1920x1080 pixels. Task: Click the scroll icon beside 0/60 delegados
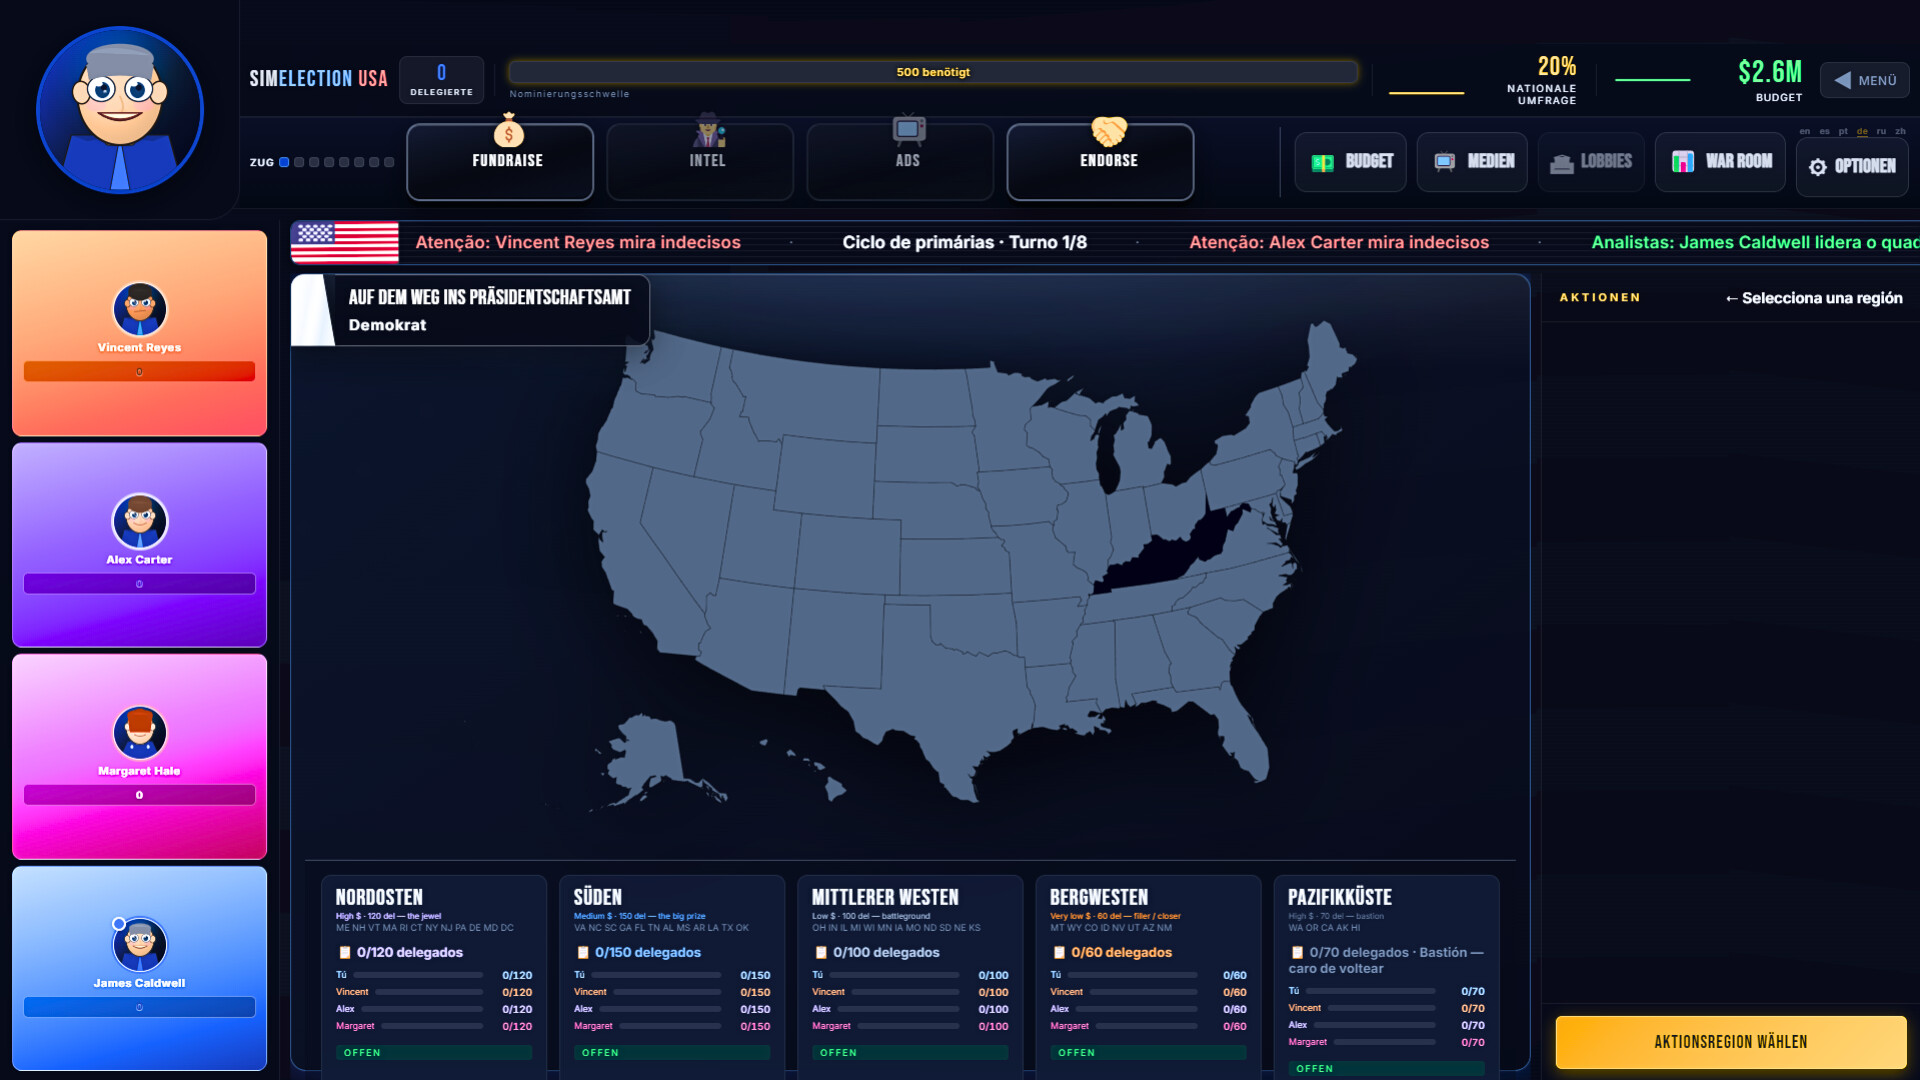click(1059, 953)
